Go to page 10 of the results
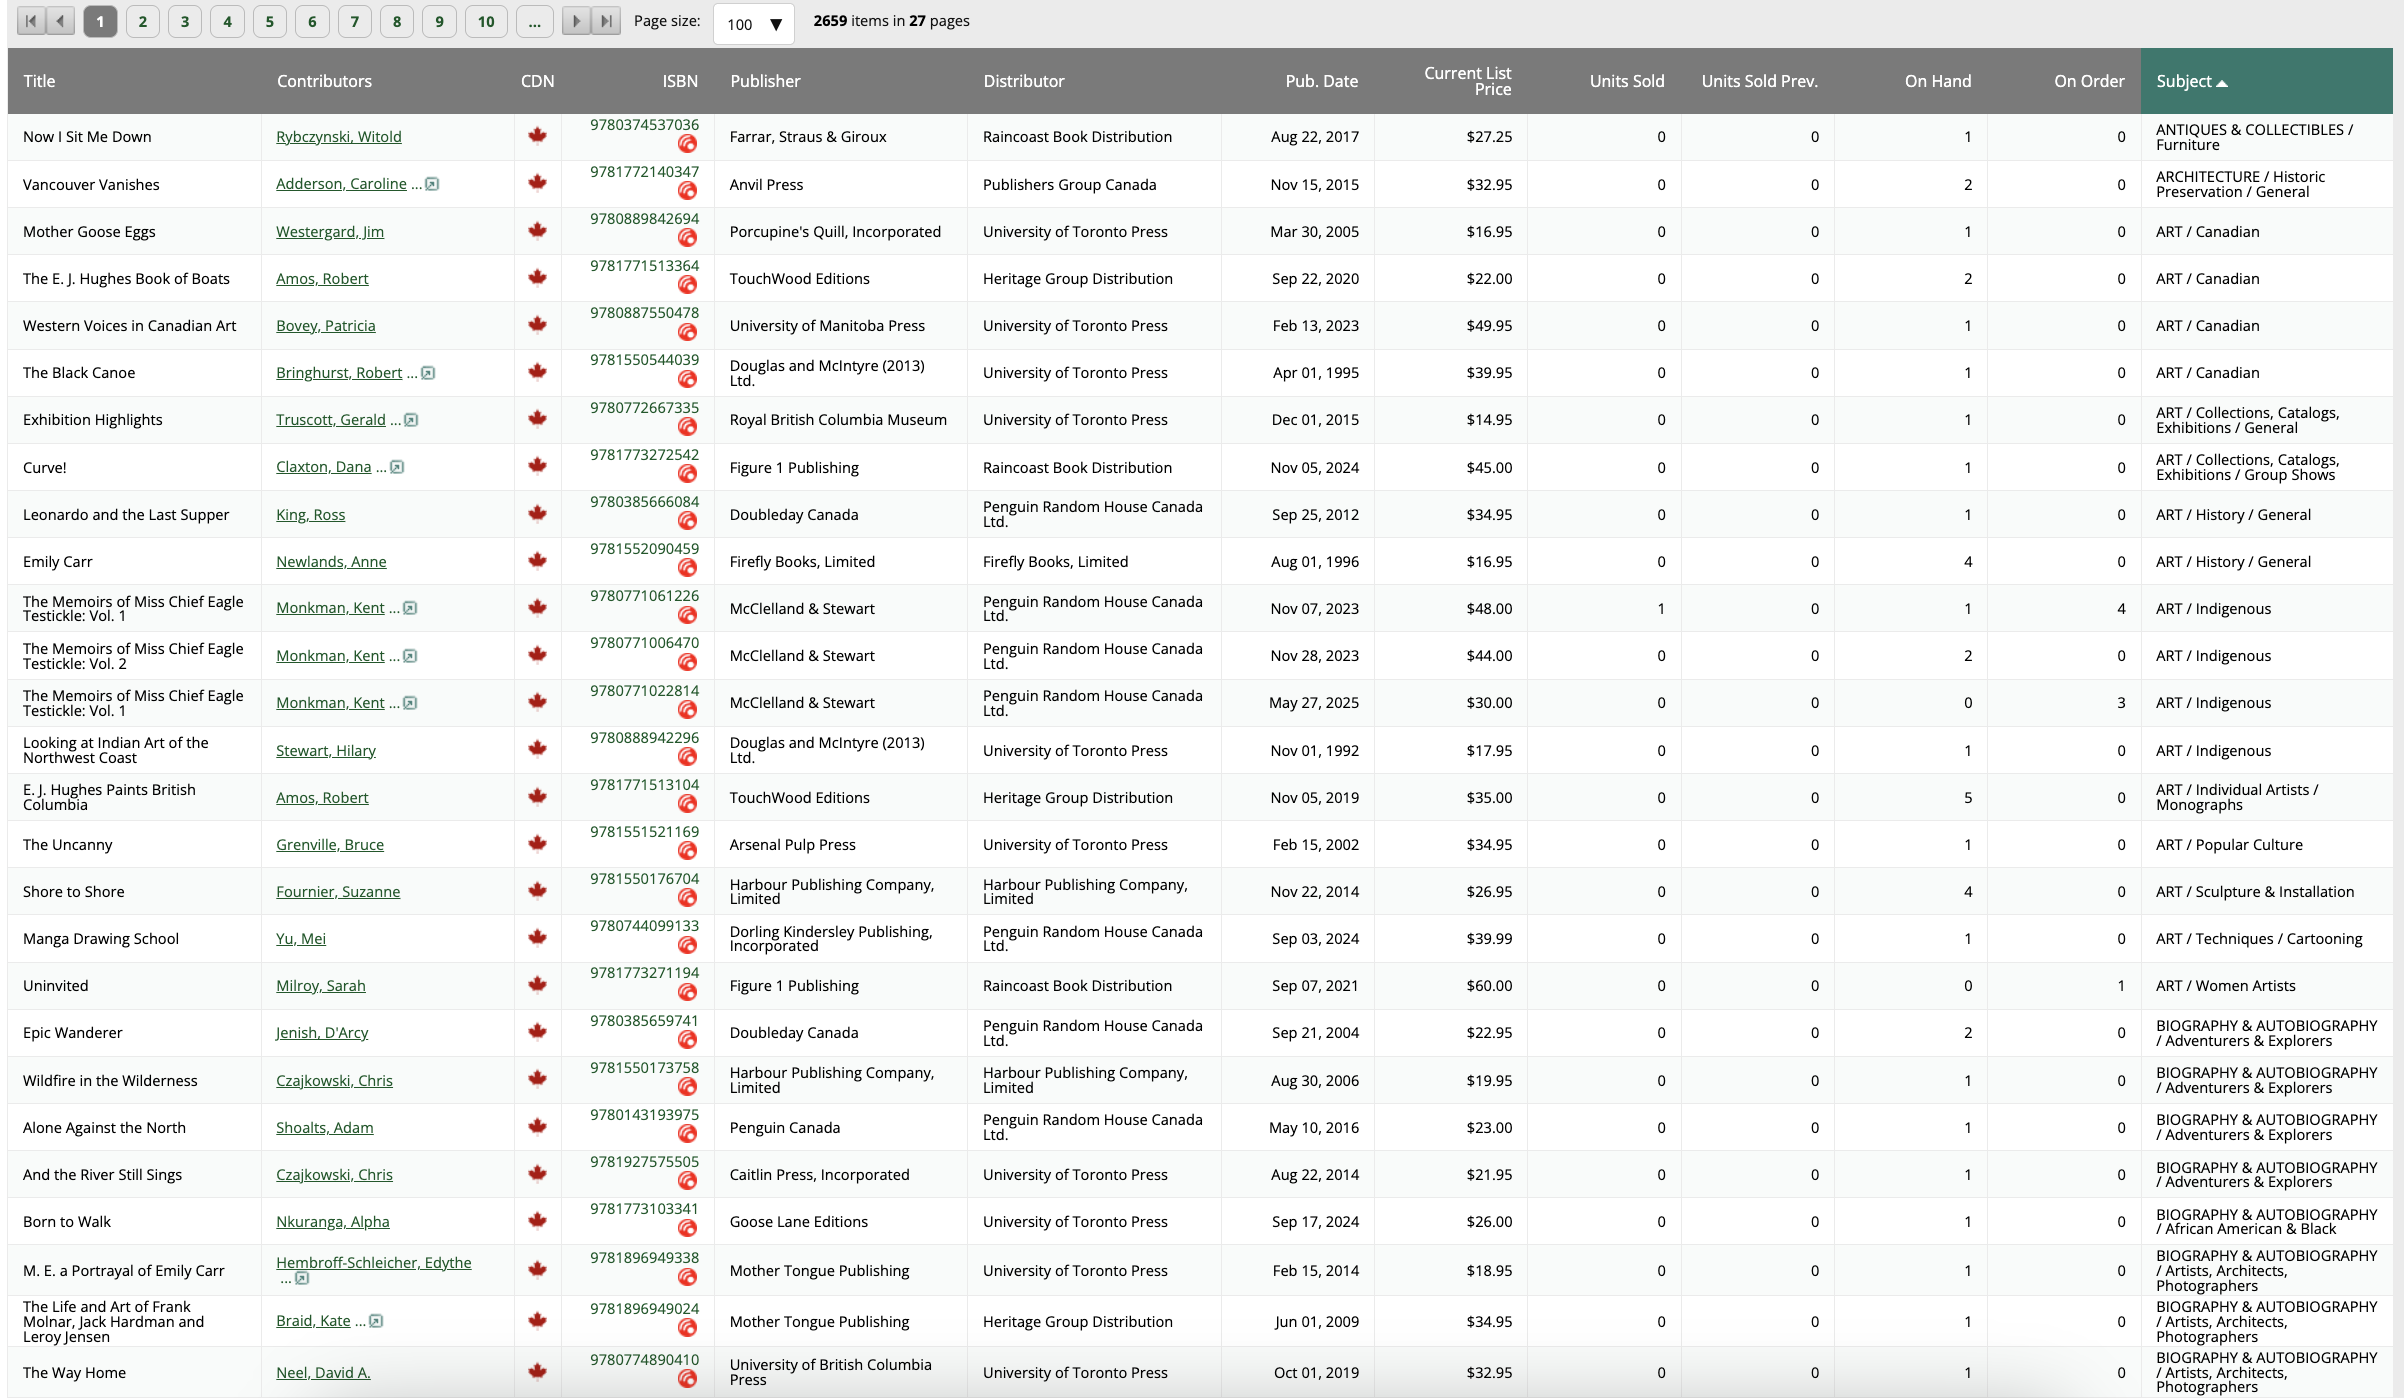The width and height of the screenshot is (2404, 1398). pyautogui.click(x=486, y=21)
